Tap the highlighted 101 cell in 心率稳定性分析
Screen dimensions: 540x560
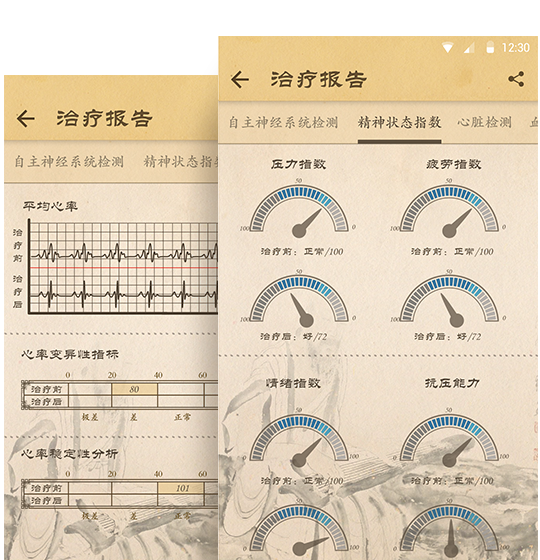(181, 488)
